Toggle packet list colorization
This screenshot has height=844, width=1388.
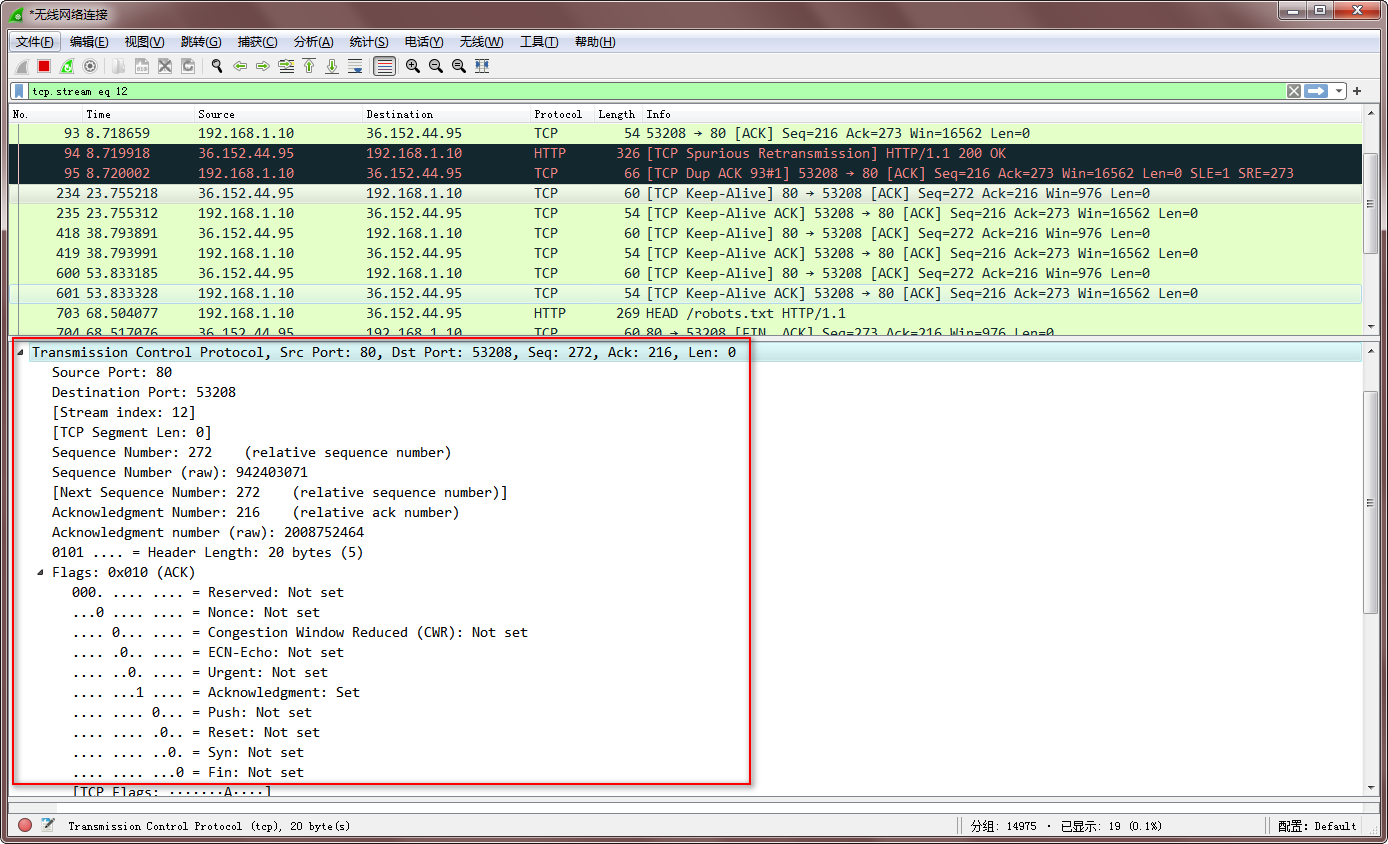[x=384, y=66]
